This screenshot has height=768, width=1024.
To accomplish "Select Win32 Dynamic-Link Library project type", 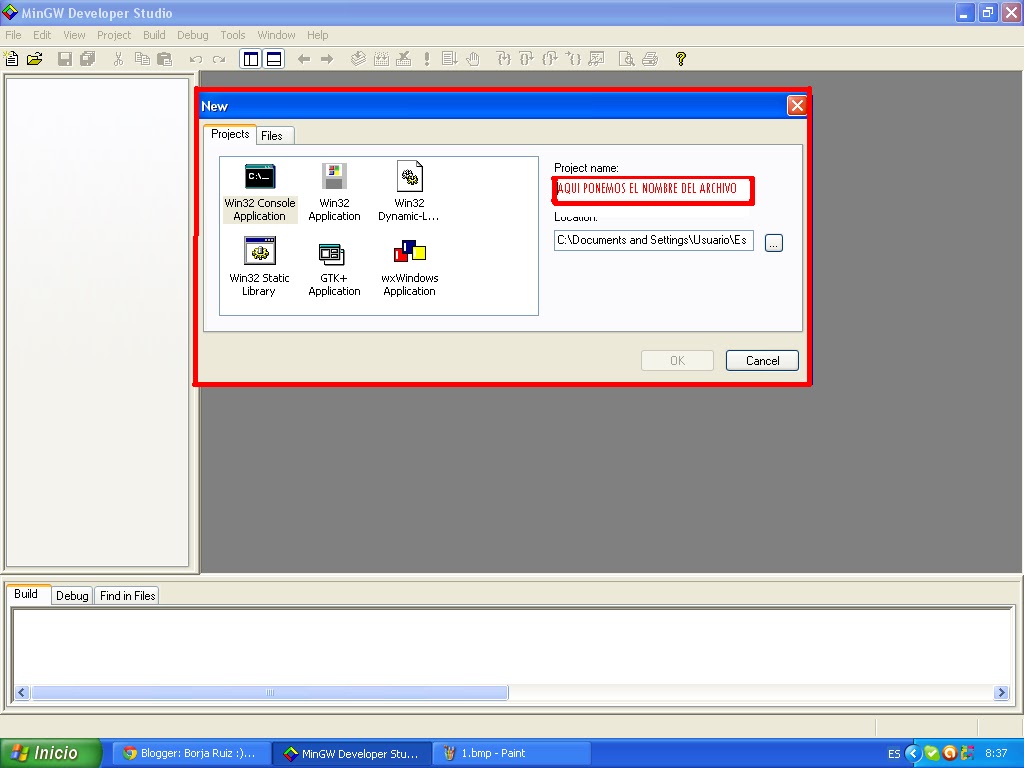I will coord(409,193).
